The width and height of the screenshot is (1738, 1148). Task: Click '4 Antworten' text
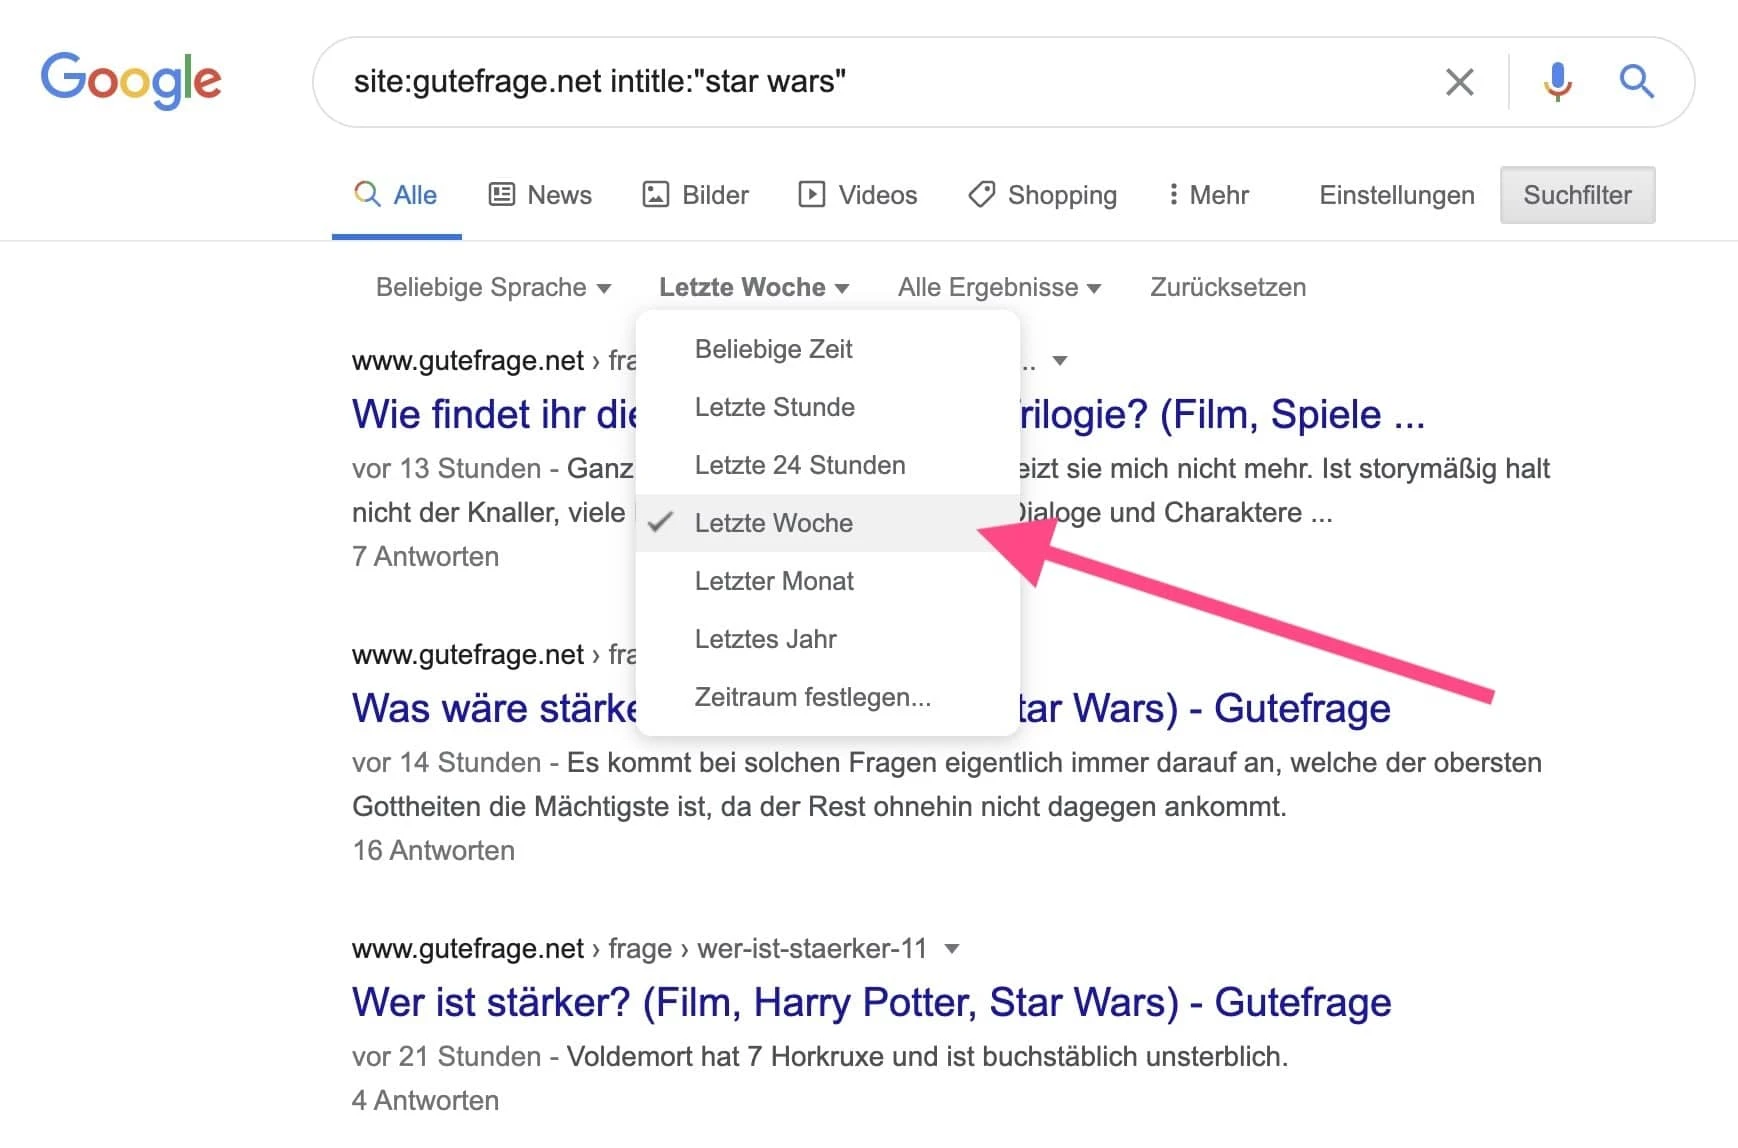425,1100
